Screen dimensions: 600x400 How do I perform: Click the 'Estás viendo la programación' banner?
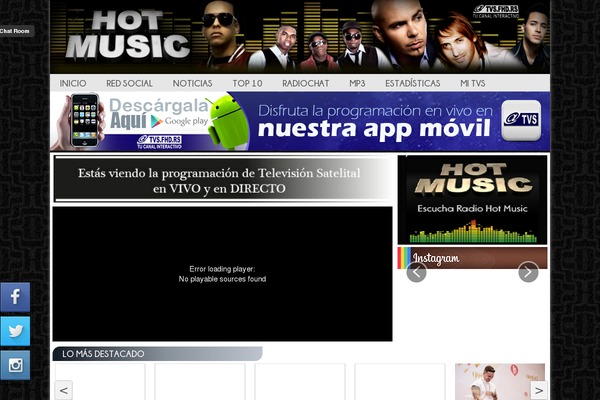(222, 179)
